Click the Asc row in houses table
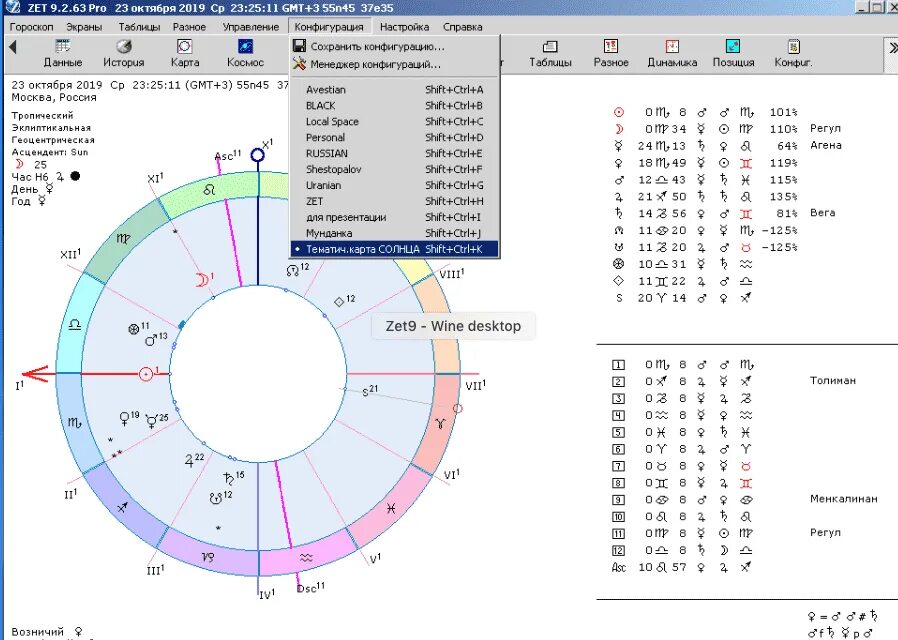 pyautogui.click(x=682, y=567)
